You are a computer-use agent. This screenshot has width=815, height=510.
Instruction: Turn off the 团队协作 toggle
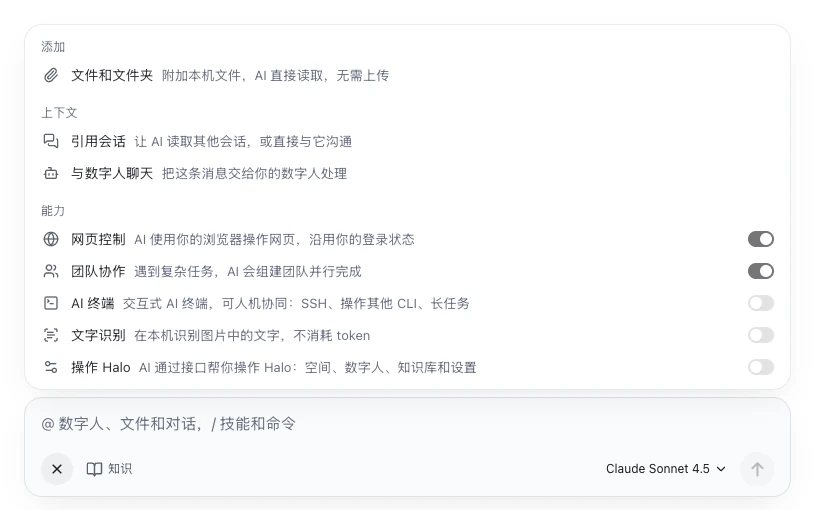761,271
